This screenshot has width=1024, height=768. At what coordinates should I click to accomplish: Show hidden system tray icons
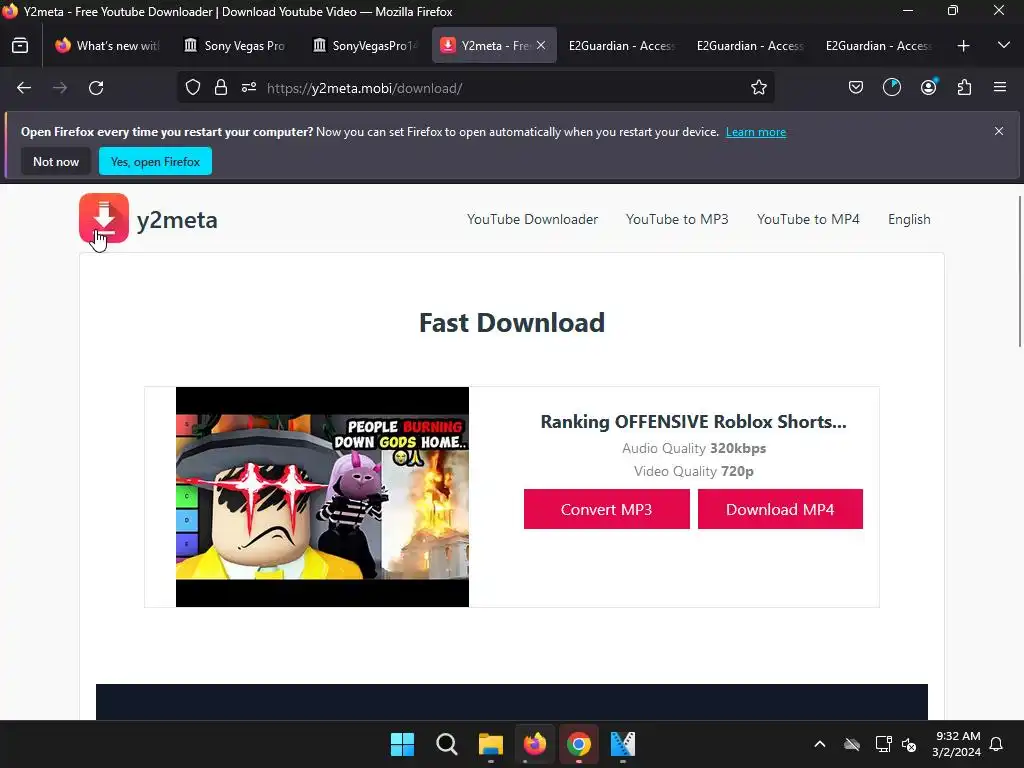coord(820,744)
